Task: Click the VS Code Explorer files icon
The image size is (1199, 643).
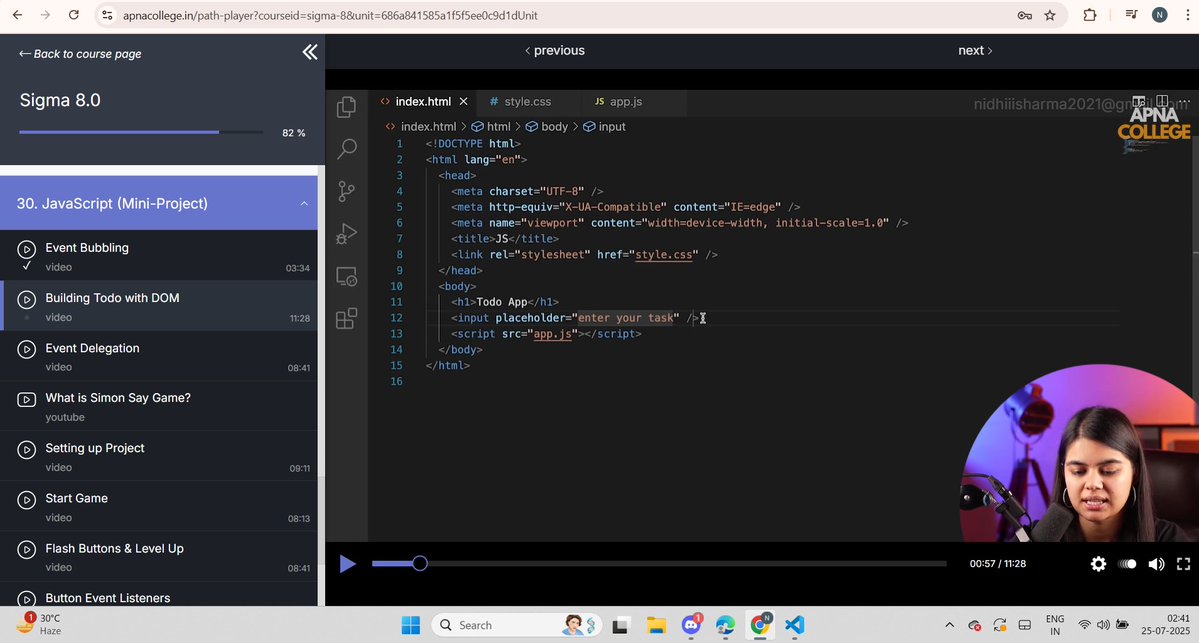Action: tap(346, 107)
